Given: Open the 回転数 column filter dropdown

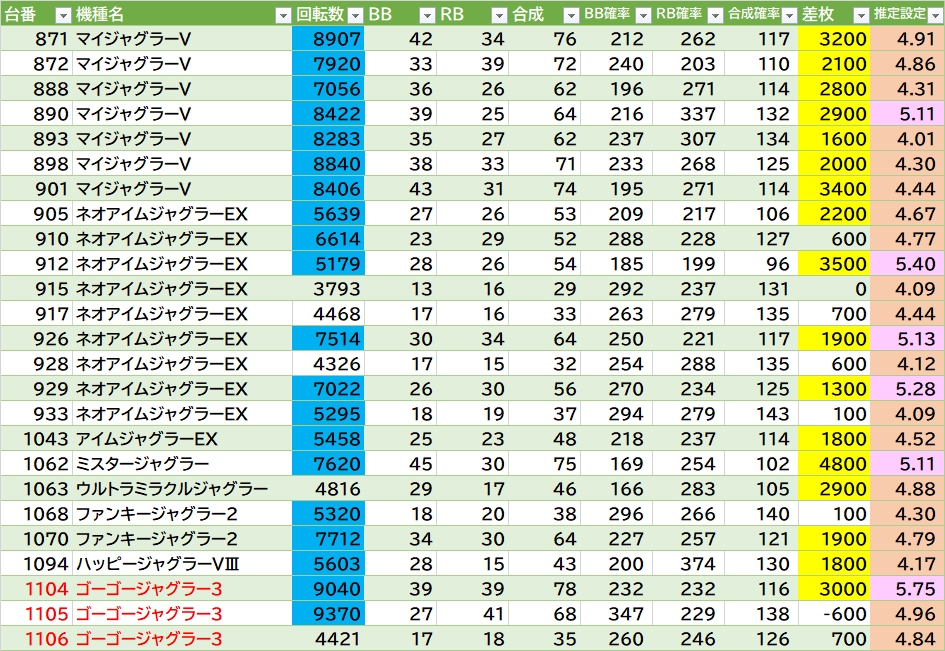Looking at the screenshot, I should pos(356,15).
